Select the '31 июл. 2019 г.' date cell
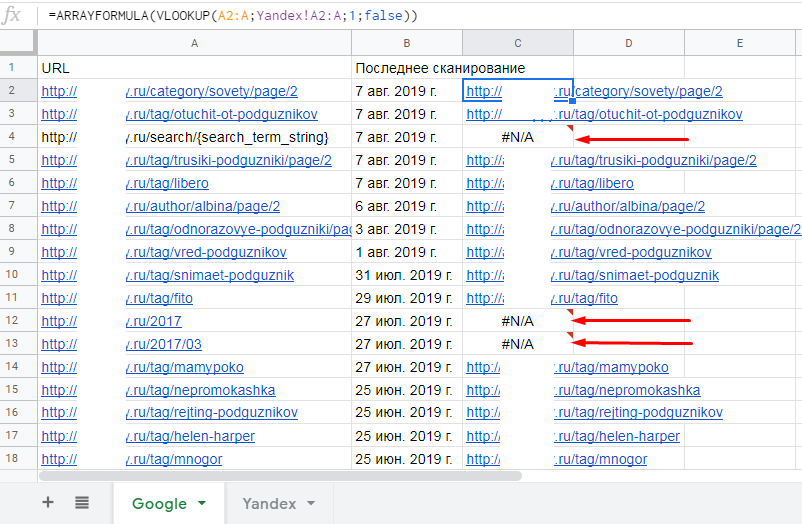This screenshot has width=802, height=524. (406, 275)
